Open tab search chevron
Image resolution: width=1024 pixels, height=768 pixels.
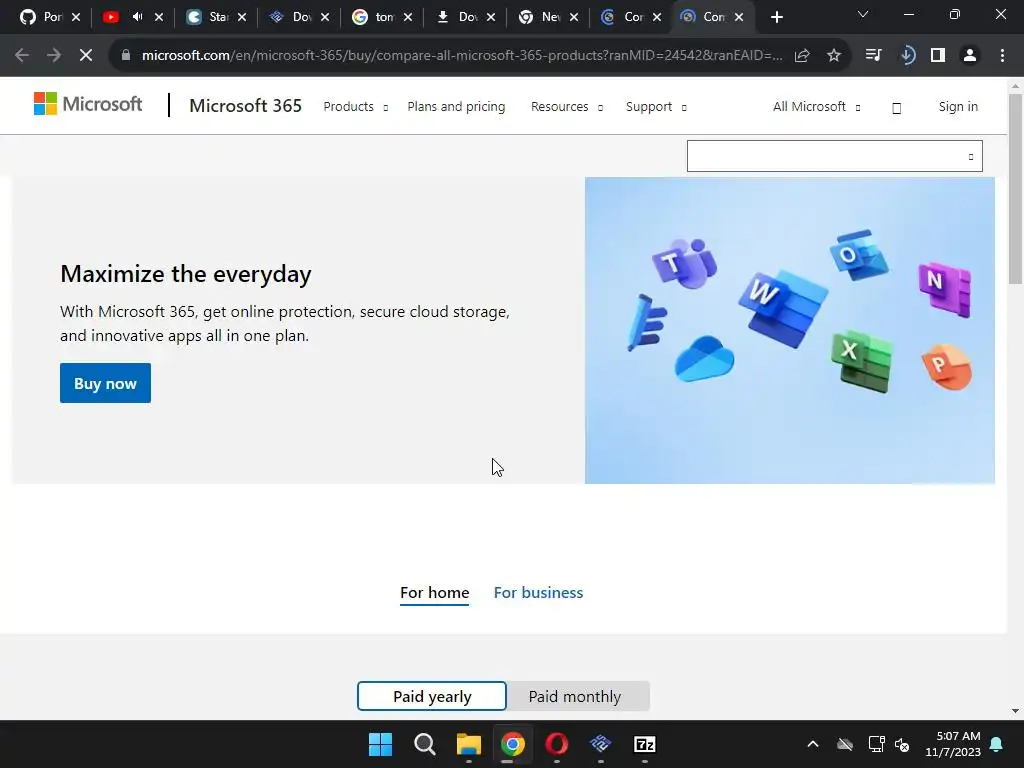(x=863, y=14)
